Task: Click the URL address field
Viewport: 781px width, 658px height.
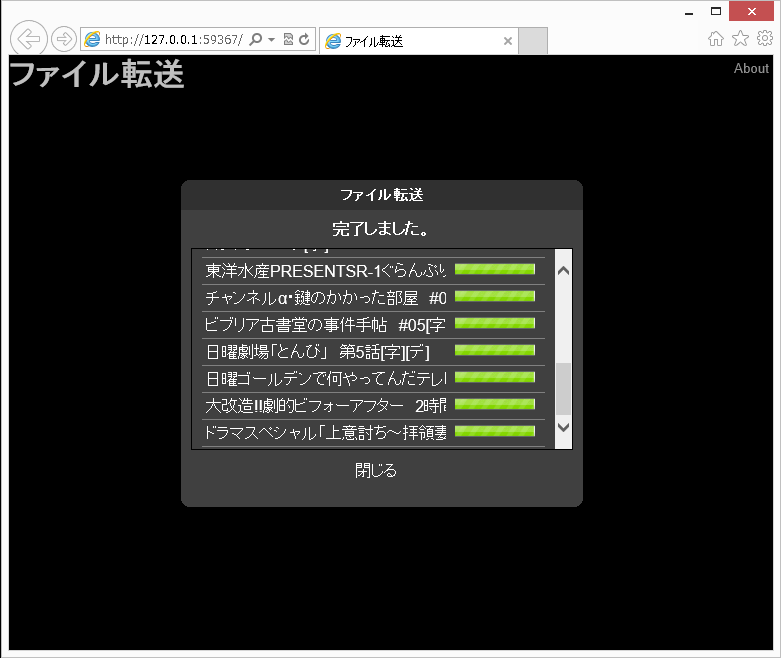Action: coord(172,40)
